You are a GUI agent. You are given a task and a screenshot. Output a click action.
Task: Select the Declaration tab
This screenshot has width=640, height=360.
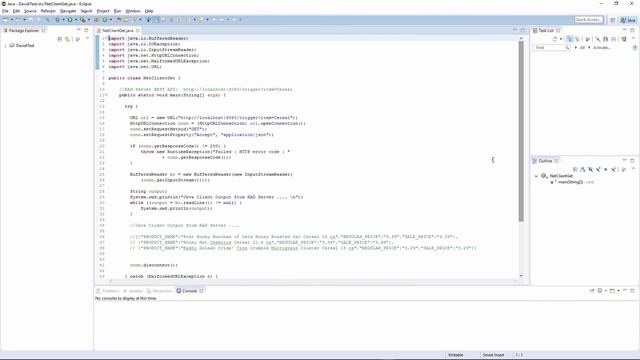pos(160,291)
